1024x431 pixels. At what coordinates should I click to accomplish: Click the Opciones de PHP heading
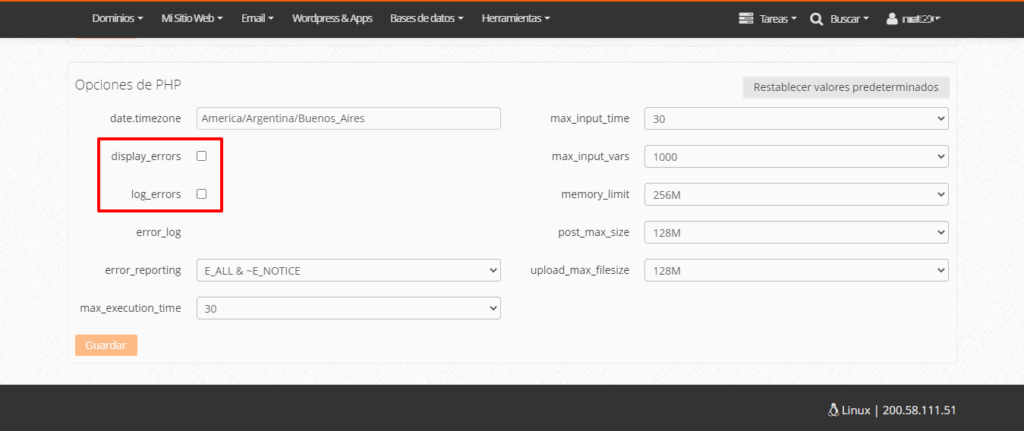coord(129,85)
